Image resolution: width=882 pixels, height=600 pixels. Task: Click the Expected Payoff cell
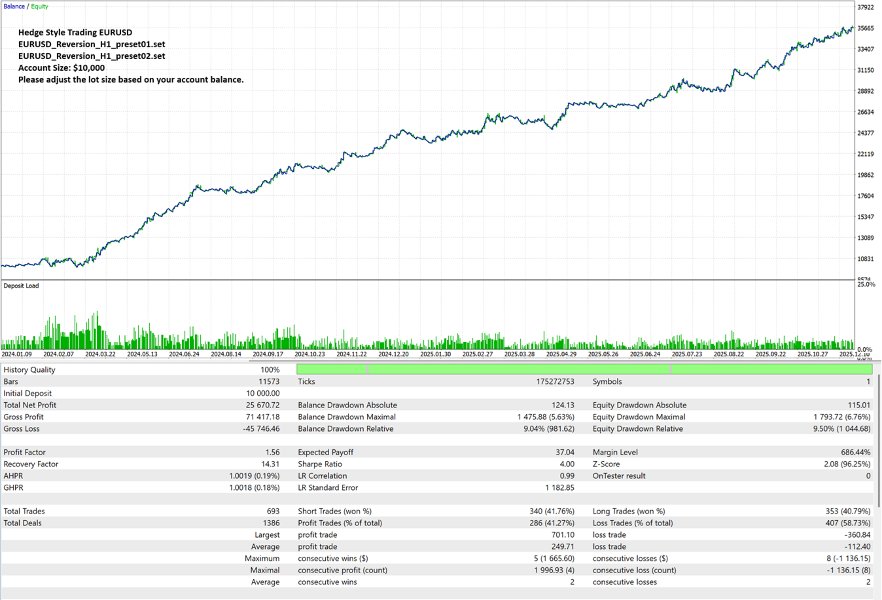coord(330,452)
